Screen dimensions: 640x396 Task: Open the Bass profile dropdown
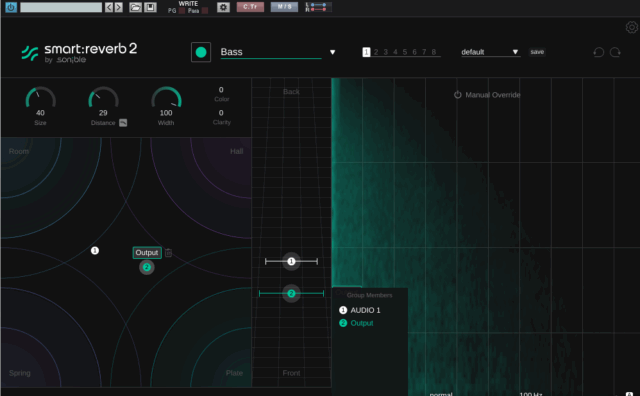click(271, 52)
